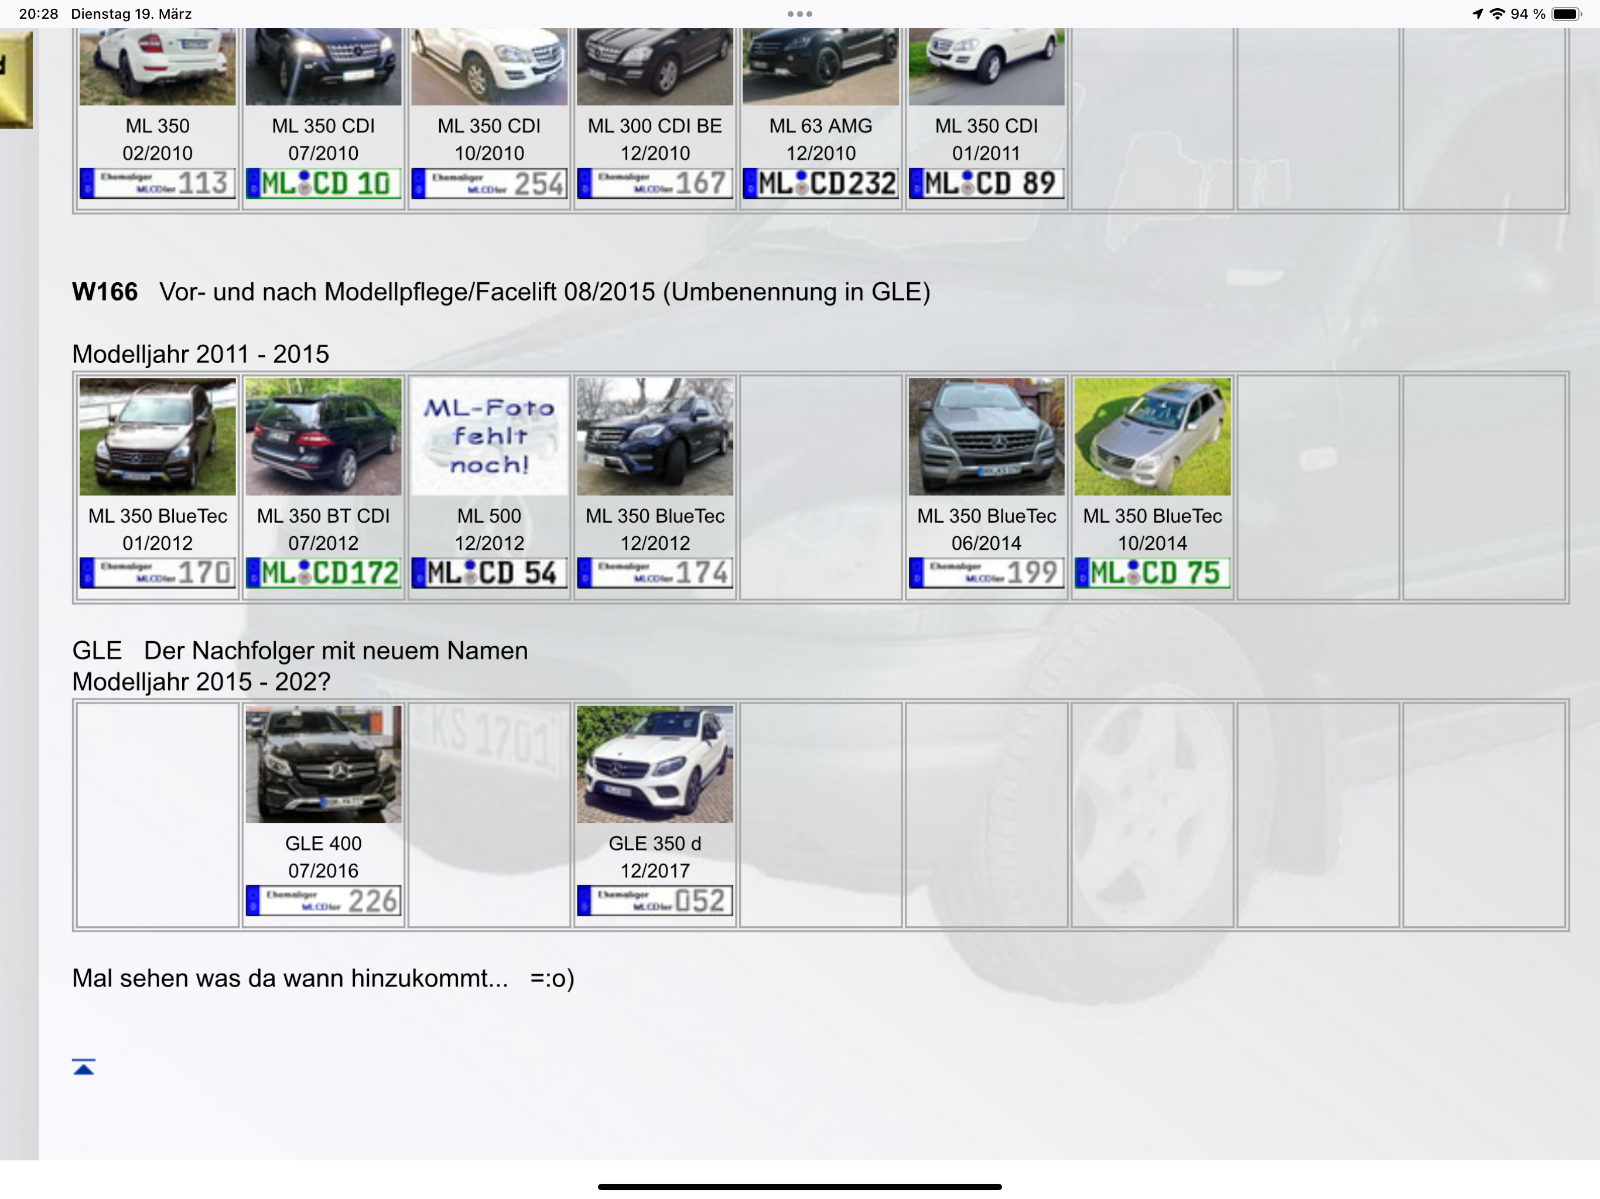Open the 'ML-Foto fehlt noch!' placeholder image
Viewport: 1600px width, 1199px height.
click(x=490, y=437)
